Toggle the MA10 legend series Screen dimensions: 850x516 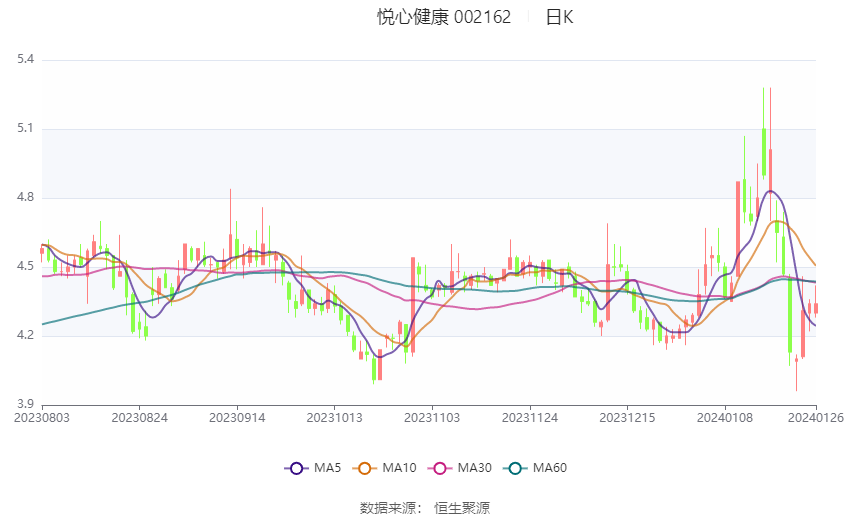click(384, 468)
